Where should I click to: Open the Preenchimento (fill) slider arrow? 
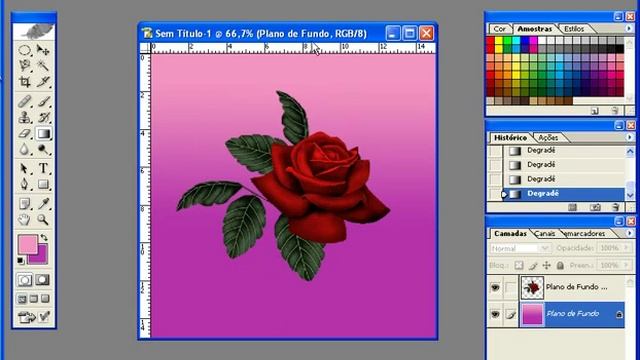coord(626,265)
